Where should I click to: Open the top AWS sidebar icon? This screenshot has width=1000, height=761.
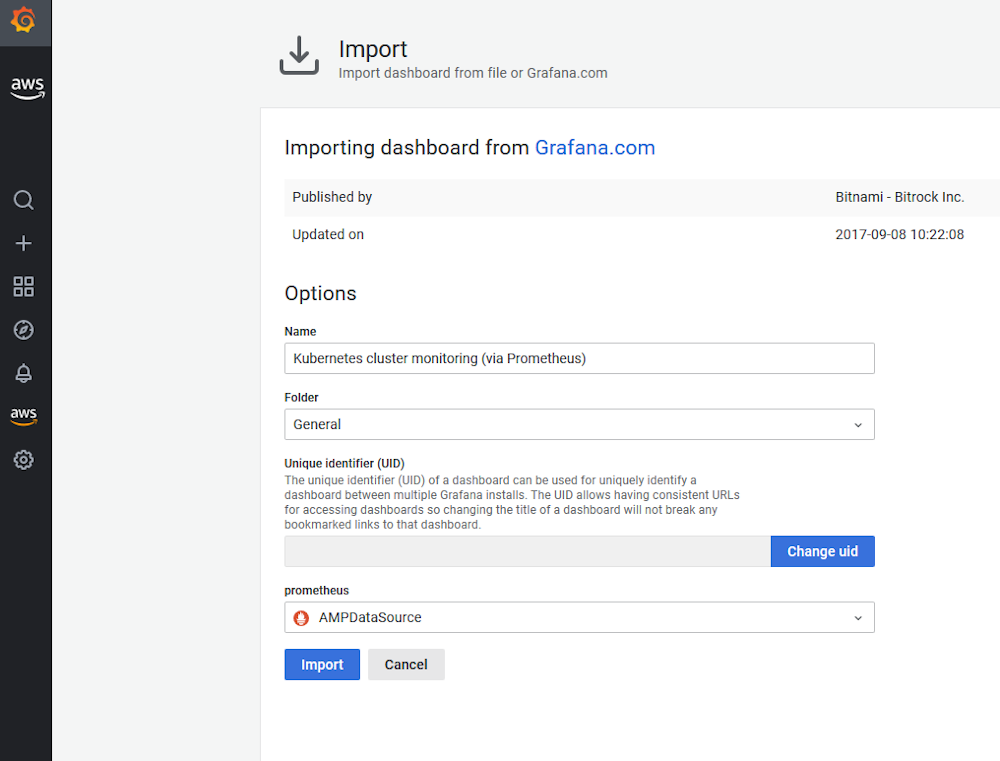(27, 88)
